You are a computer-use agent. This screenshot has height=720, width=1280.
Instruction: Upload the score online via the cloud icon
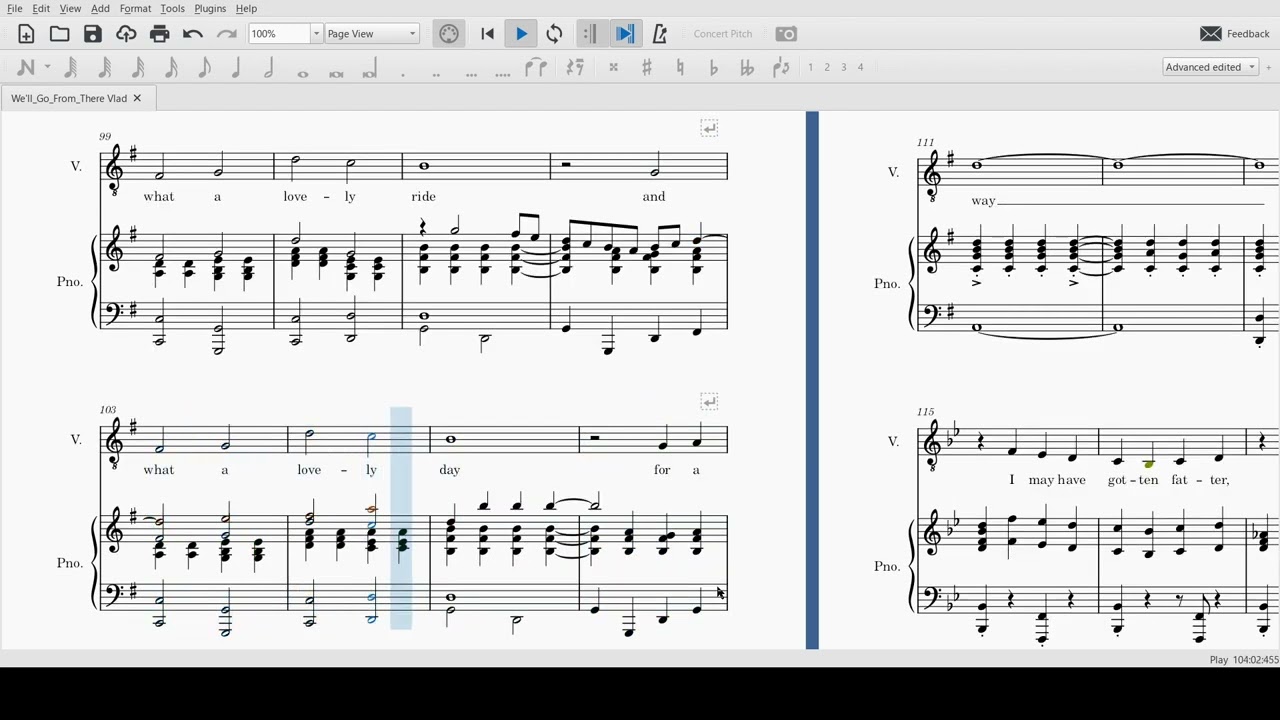[x=126, y=34]
